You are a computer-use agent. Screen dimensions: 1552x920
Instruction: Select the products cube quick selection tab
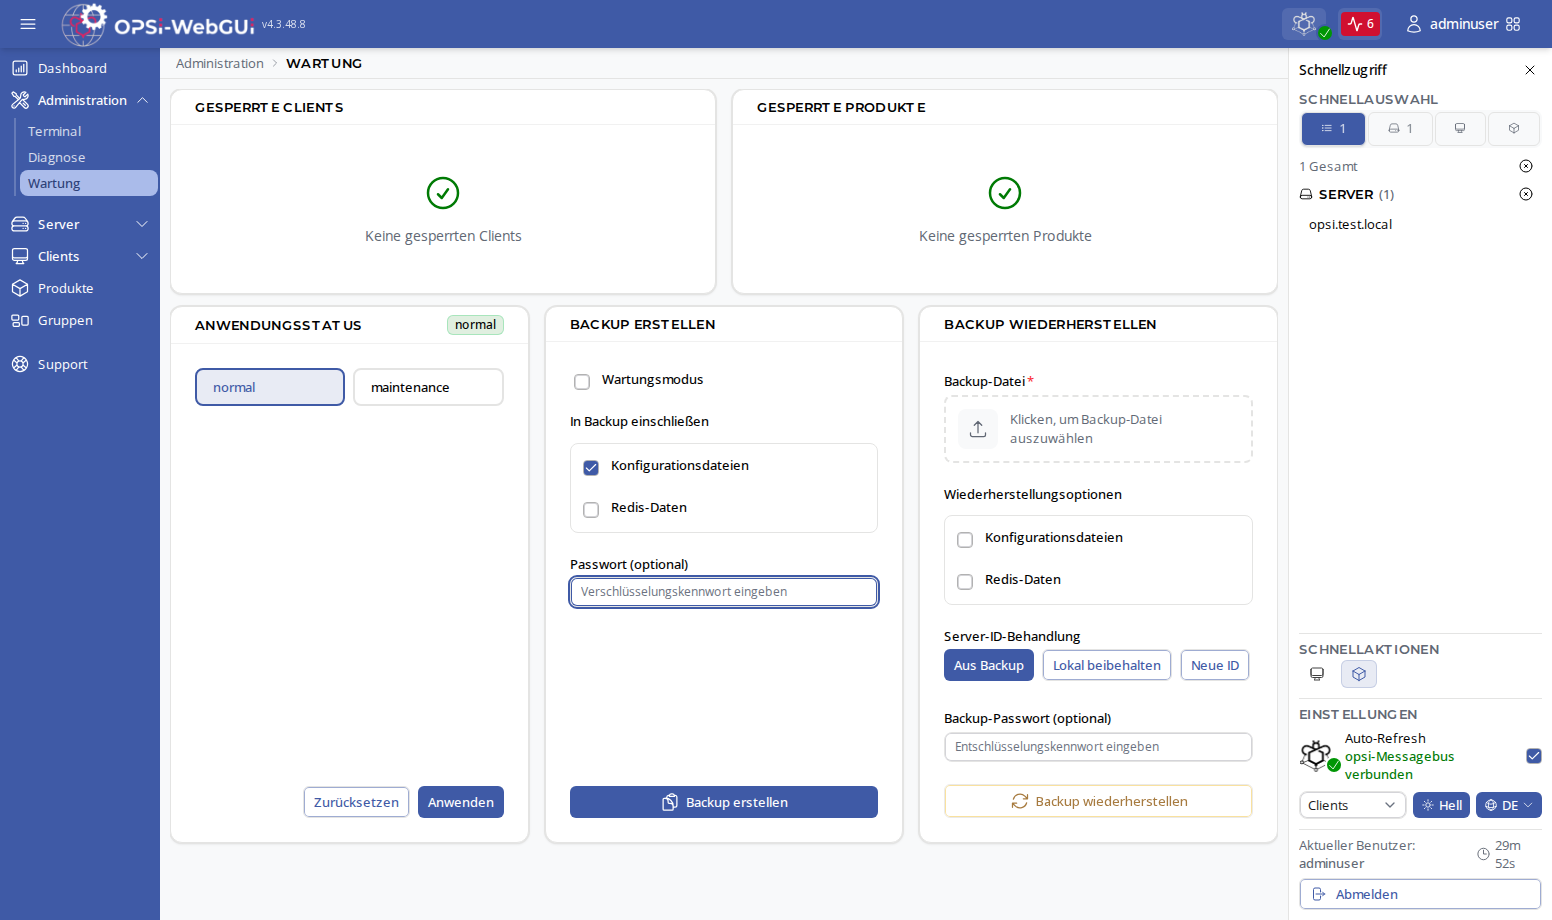pyautogui.click(x=1514, y=129)
